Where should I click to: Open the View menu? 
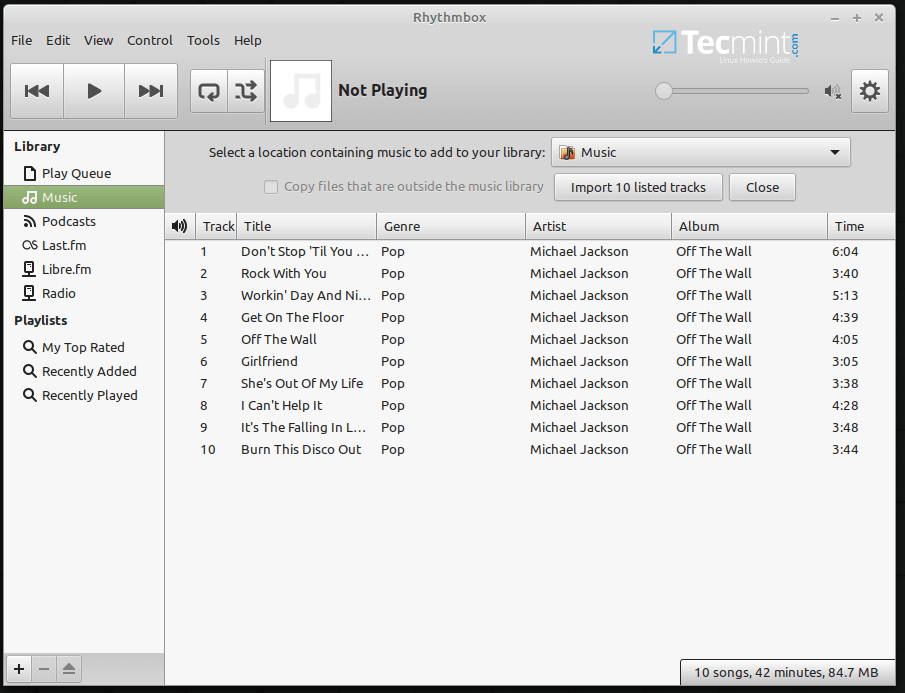click(98, 40)
